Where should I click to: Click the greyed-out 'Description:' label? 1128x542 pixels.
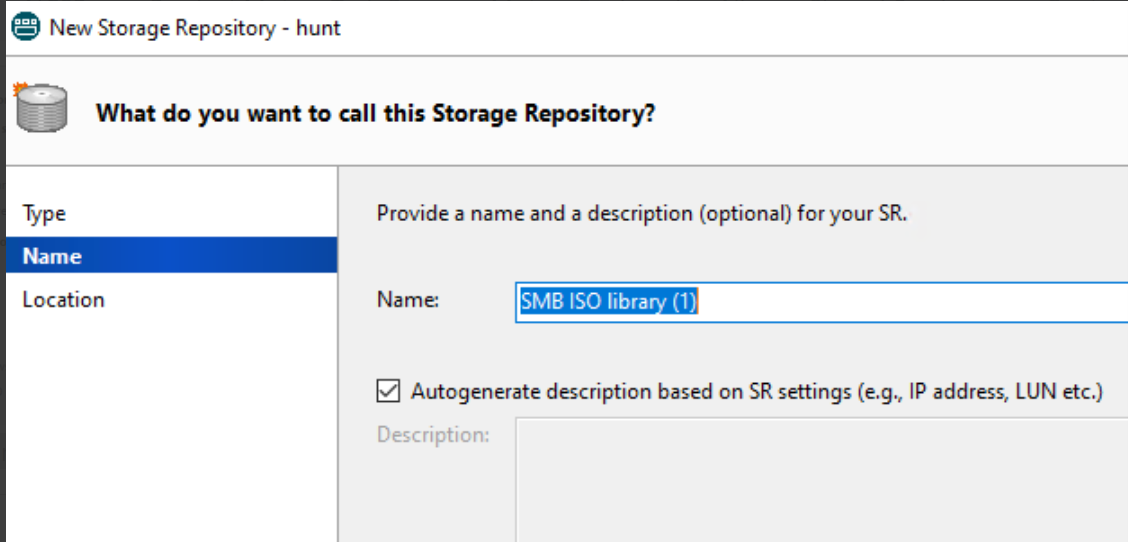pos(433,435)
